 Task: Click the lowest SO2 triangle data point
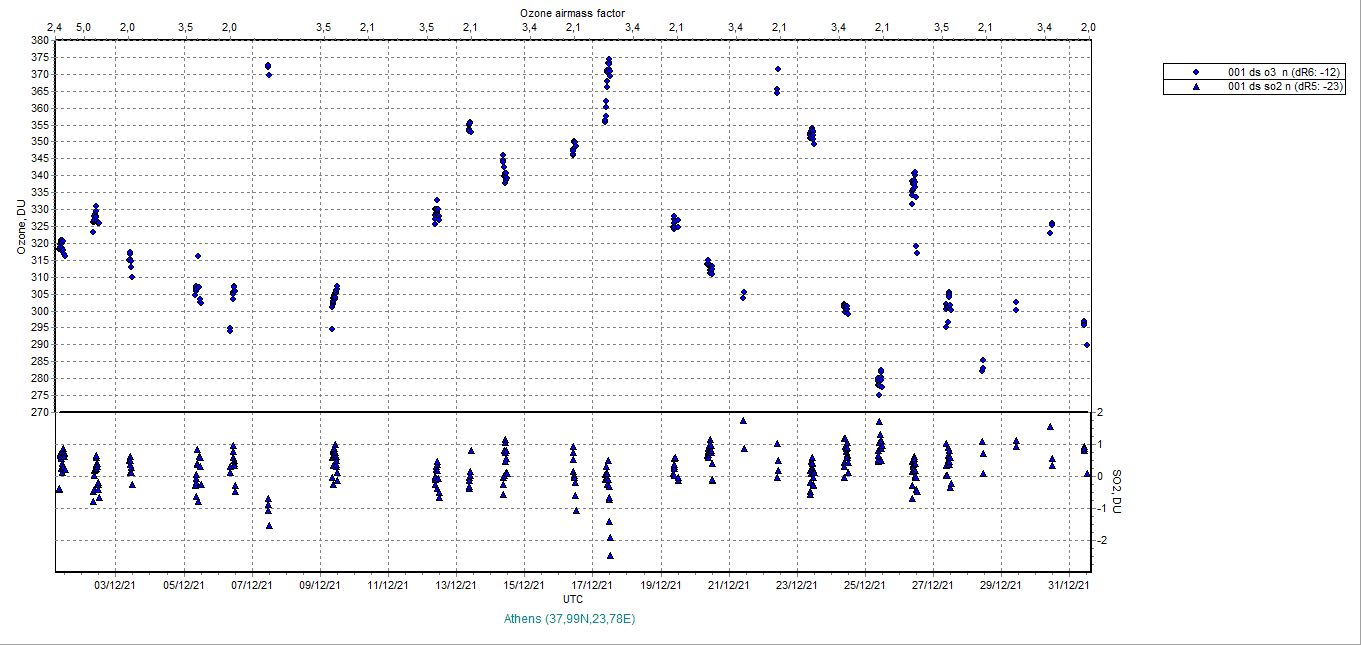(610, 555)
